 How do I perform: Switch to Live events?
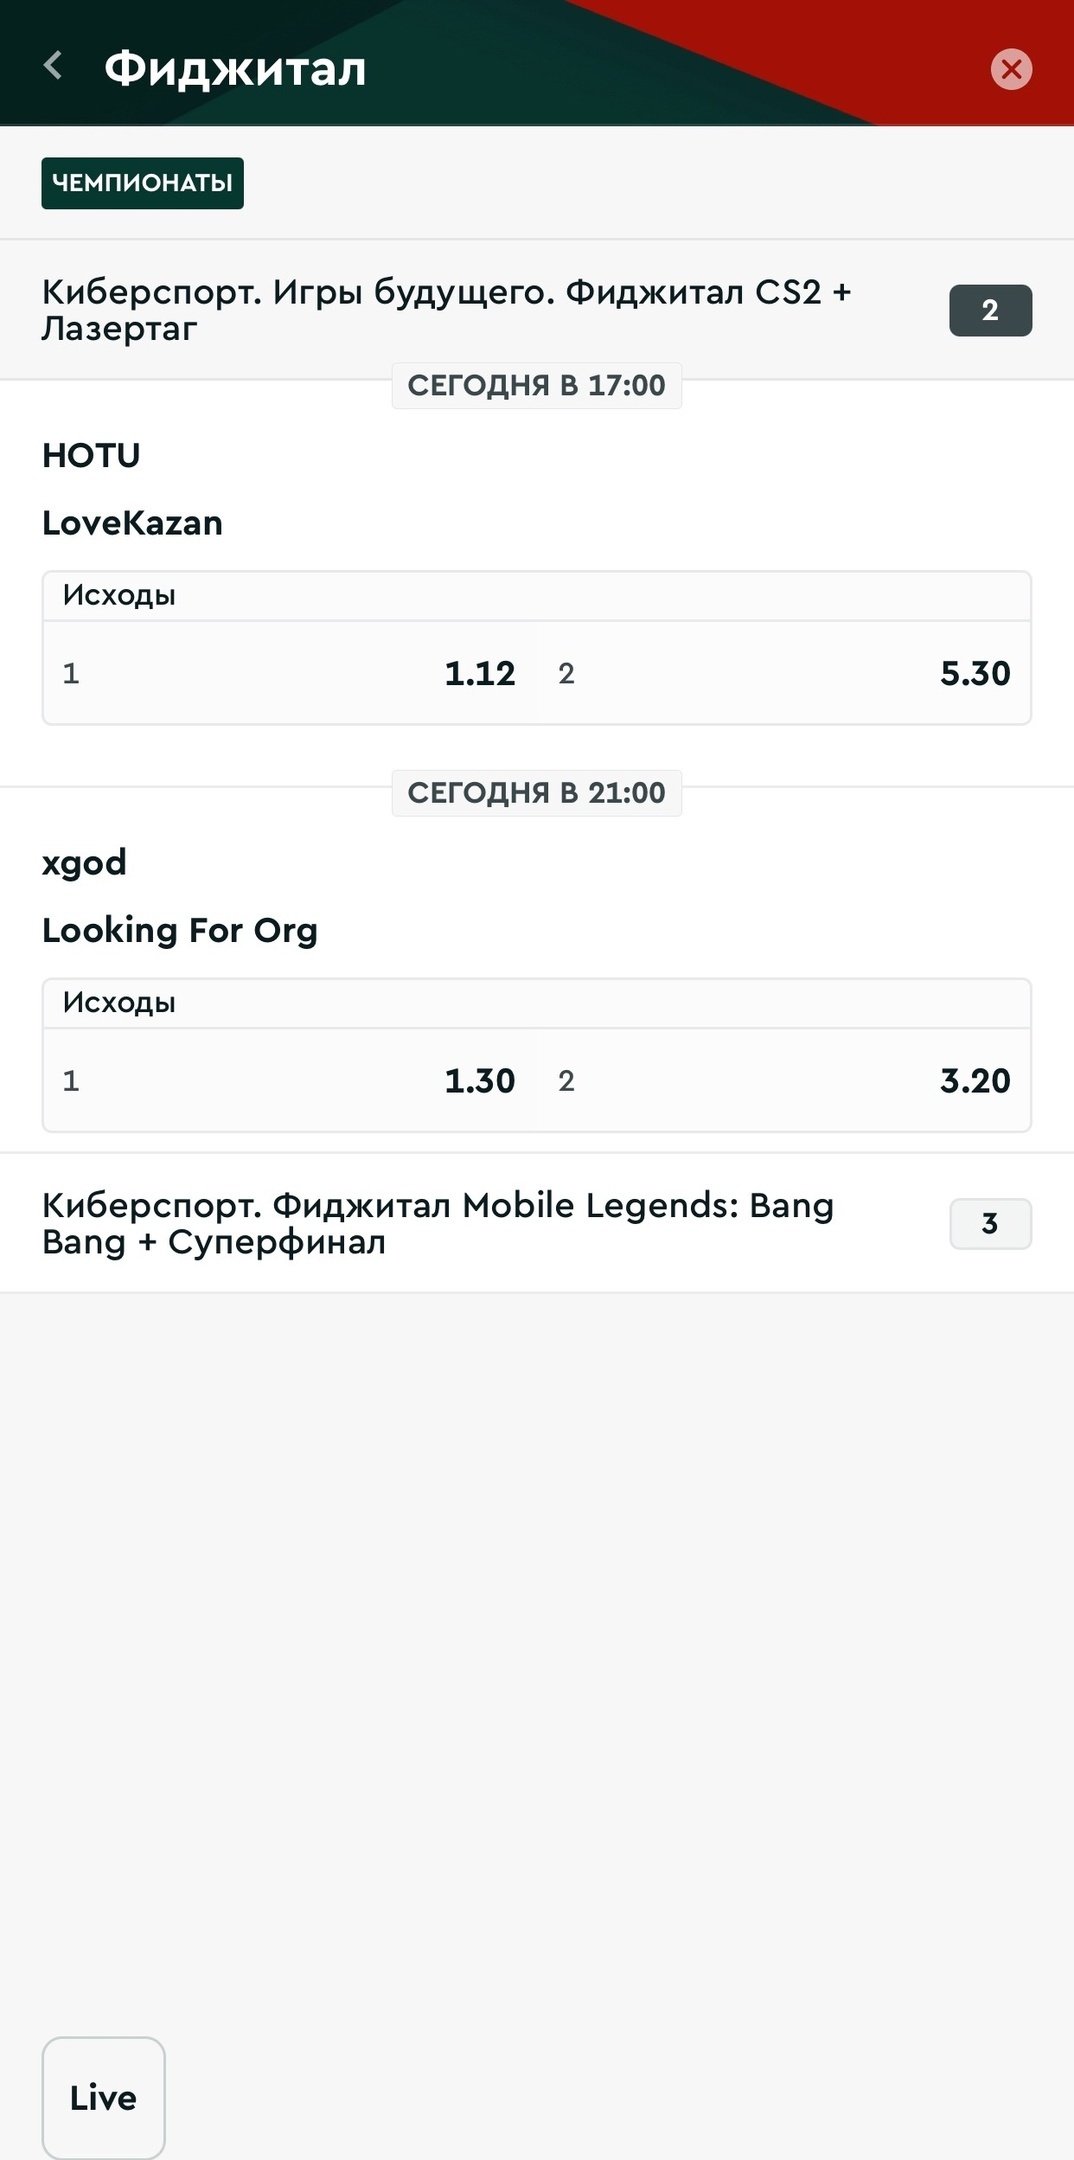tap(103, 2097)
